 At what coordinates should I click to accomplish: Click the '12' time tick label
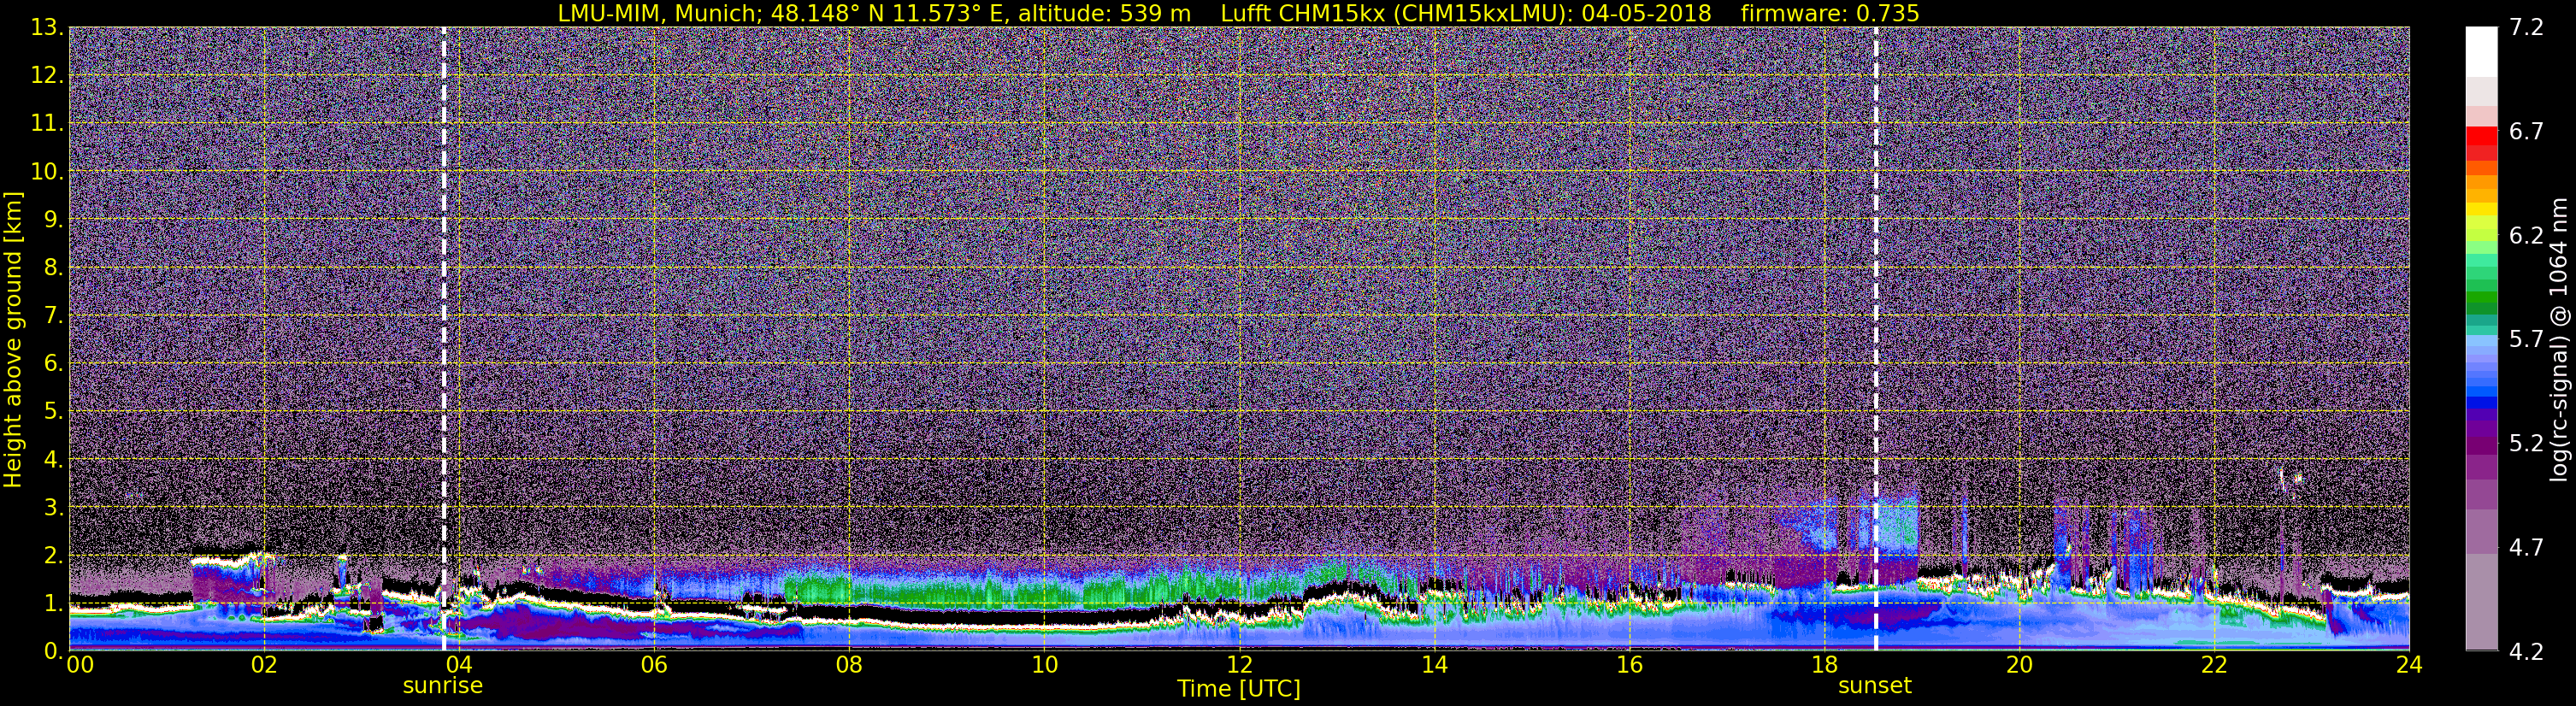pyautogui.click(x=1239, y=664)
